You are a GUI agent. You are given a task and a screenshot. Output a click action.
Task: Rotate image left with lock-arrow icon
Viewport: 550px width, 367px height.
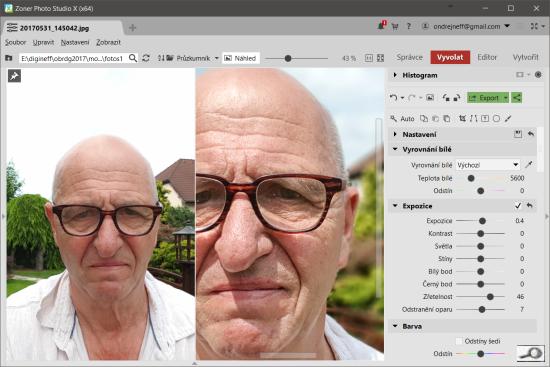coord(446,98)
